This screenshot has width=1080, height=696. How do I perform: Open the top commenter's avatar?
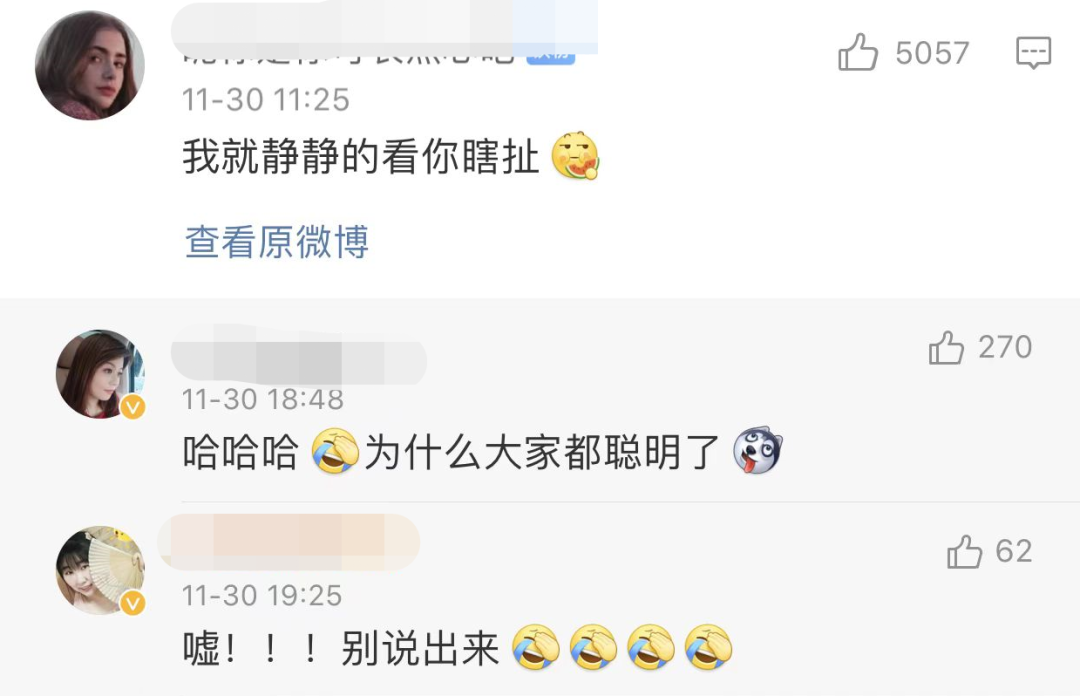point(90,66)
